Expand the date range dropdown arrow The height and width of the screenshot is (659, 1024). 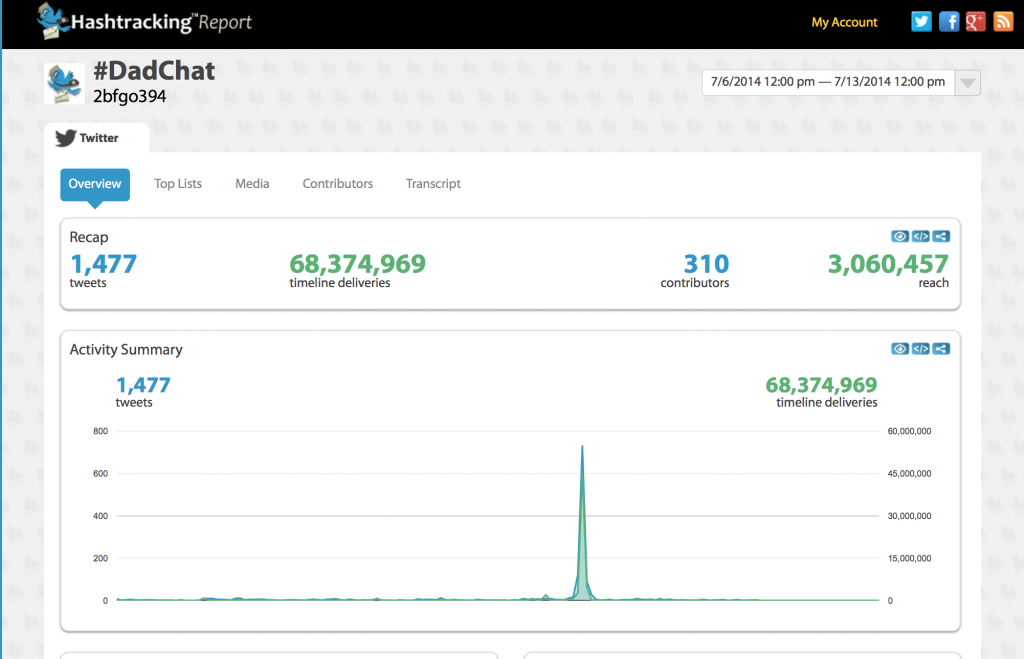coord(967,83)
